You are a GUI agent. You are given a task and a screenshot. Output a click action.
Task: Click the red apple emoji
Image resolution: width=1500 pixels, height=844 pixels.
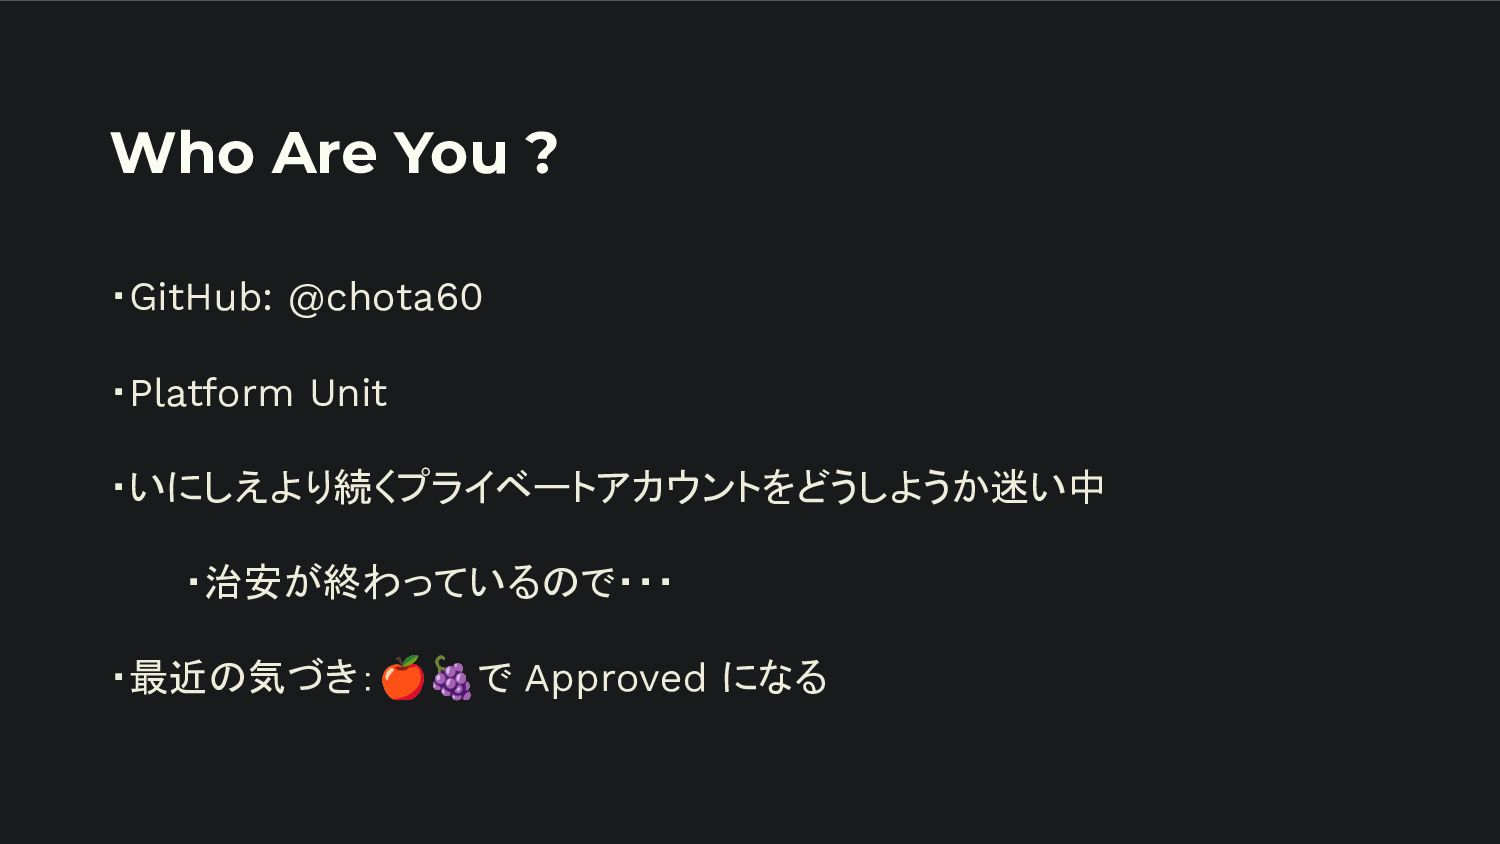tap(403, 678)
